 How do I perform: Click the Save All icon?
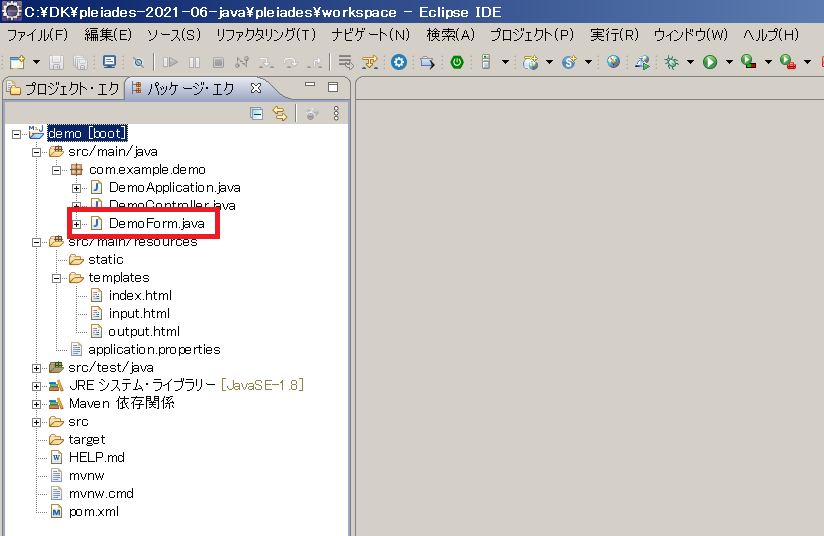pyautogui.click(x=80, y=63)
